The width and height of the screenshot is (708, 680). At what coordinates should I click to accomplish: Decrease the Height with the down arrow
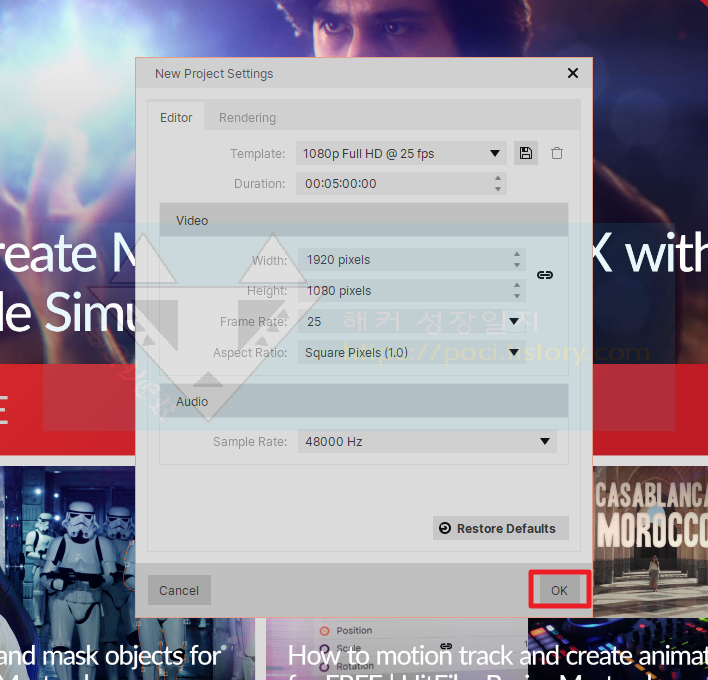[517, 296]
